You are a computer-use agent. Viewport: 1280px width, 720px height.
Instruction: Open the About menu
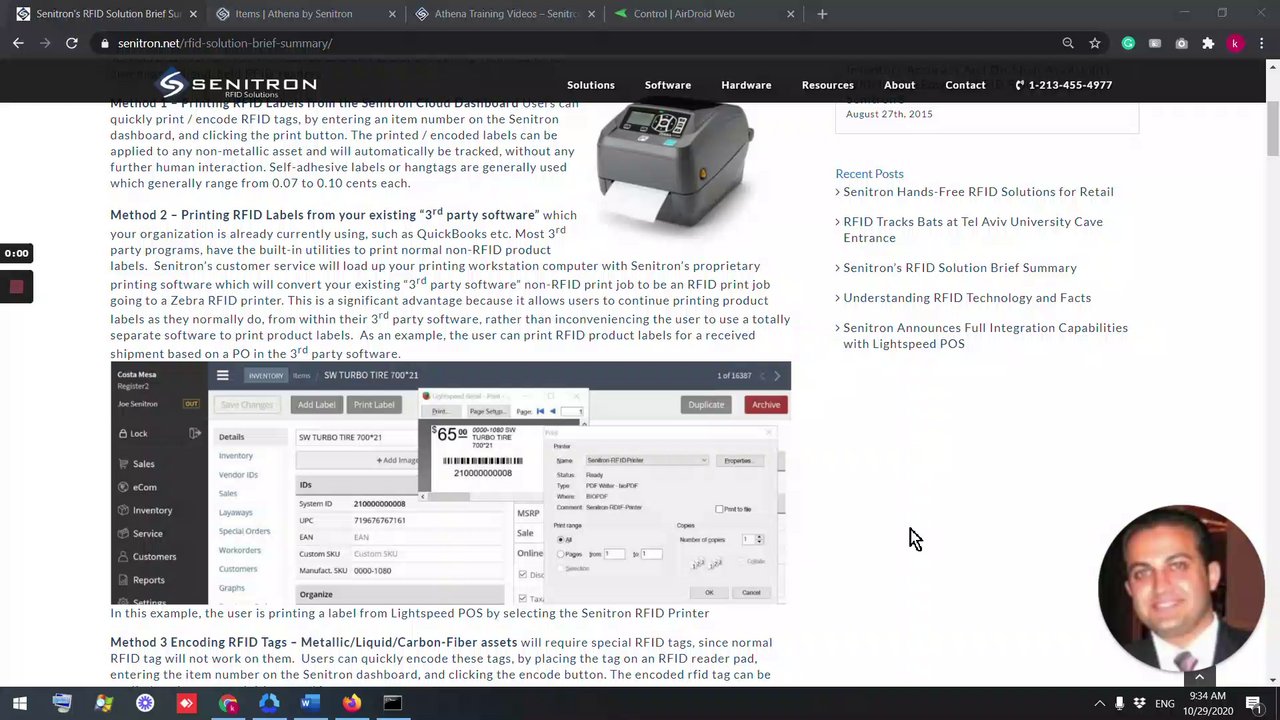tap(899, 85)
